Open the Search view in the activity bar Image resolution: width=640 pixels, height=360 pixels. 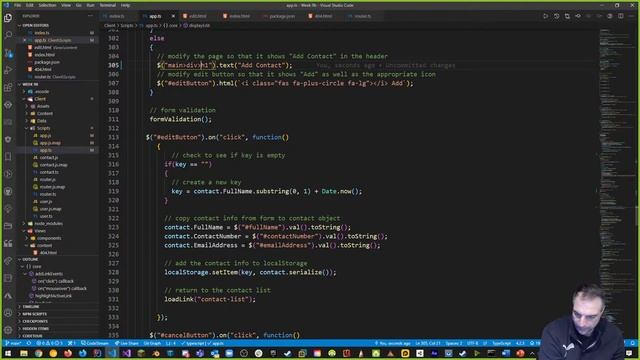coord(8,35)
